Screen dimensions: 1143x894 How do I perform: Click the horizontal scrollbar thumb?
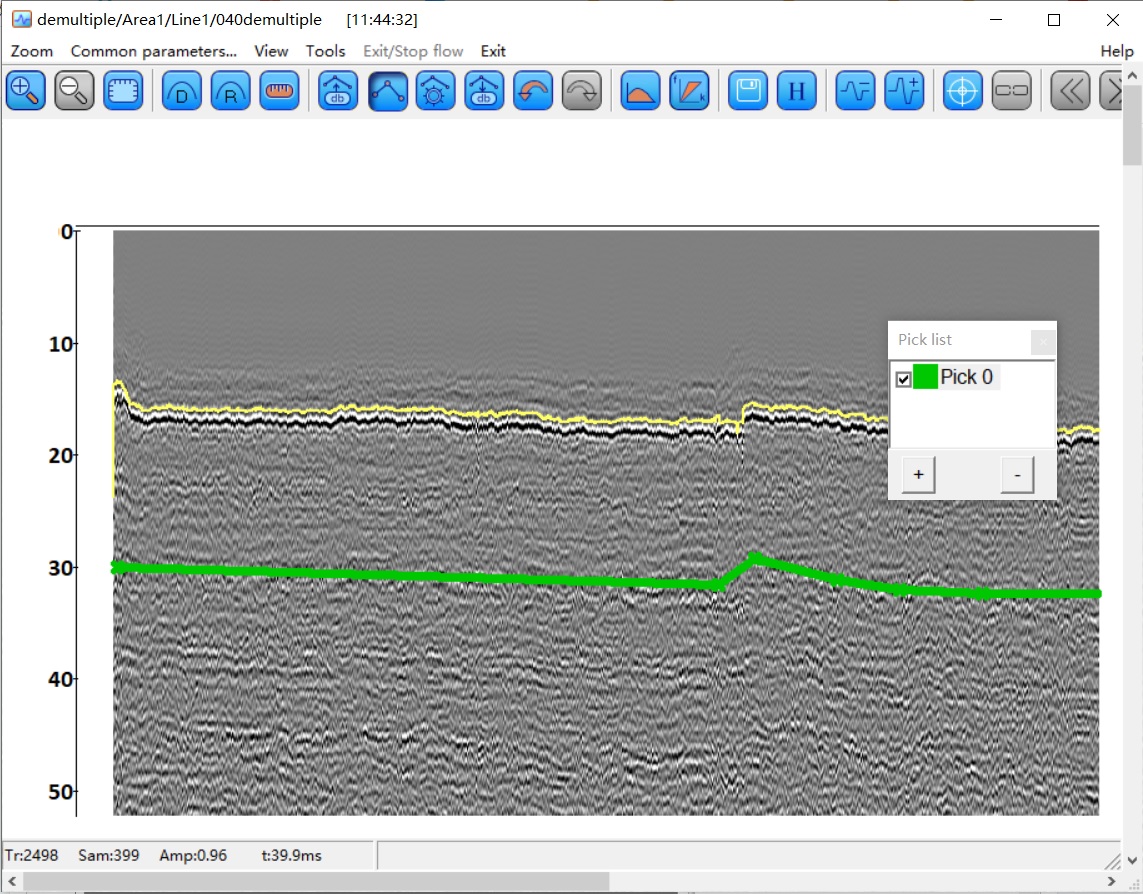coord(317,882)
